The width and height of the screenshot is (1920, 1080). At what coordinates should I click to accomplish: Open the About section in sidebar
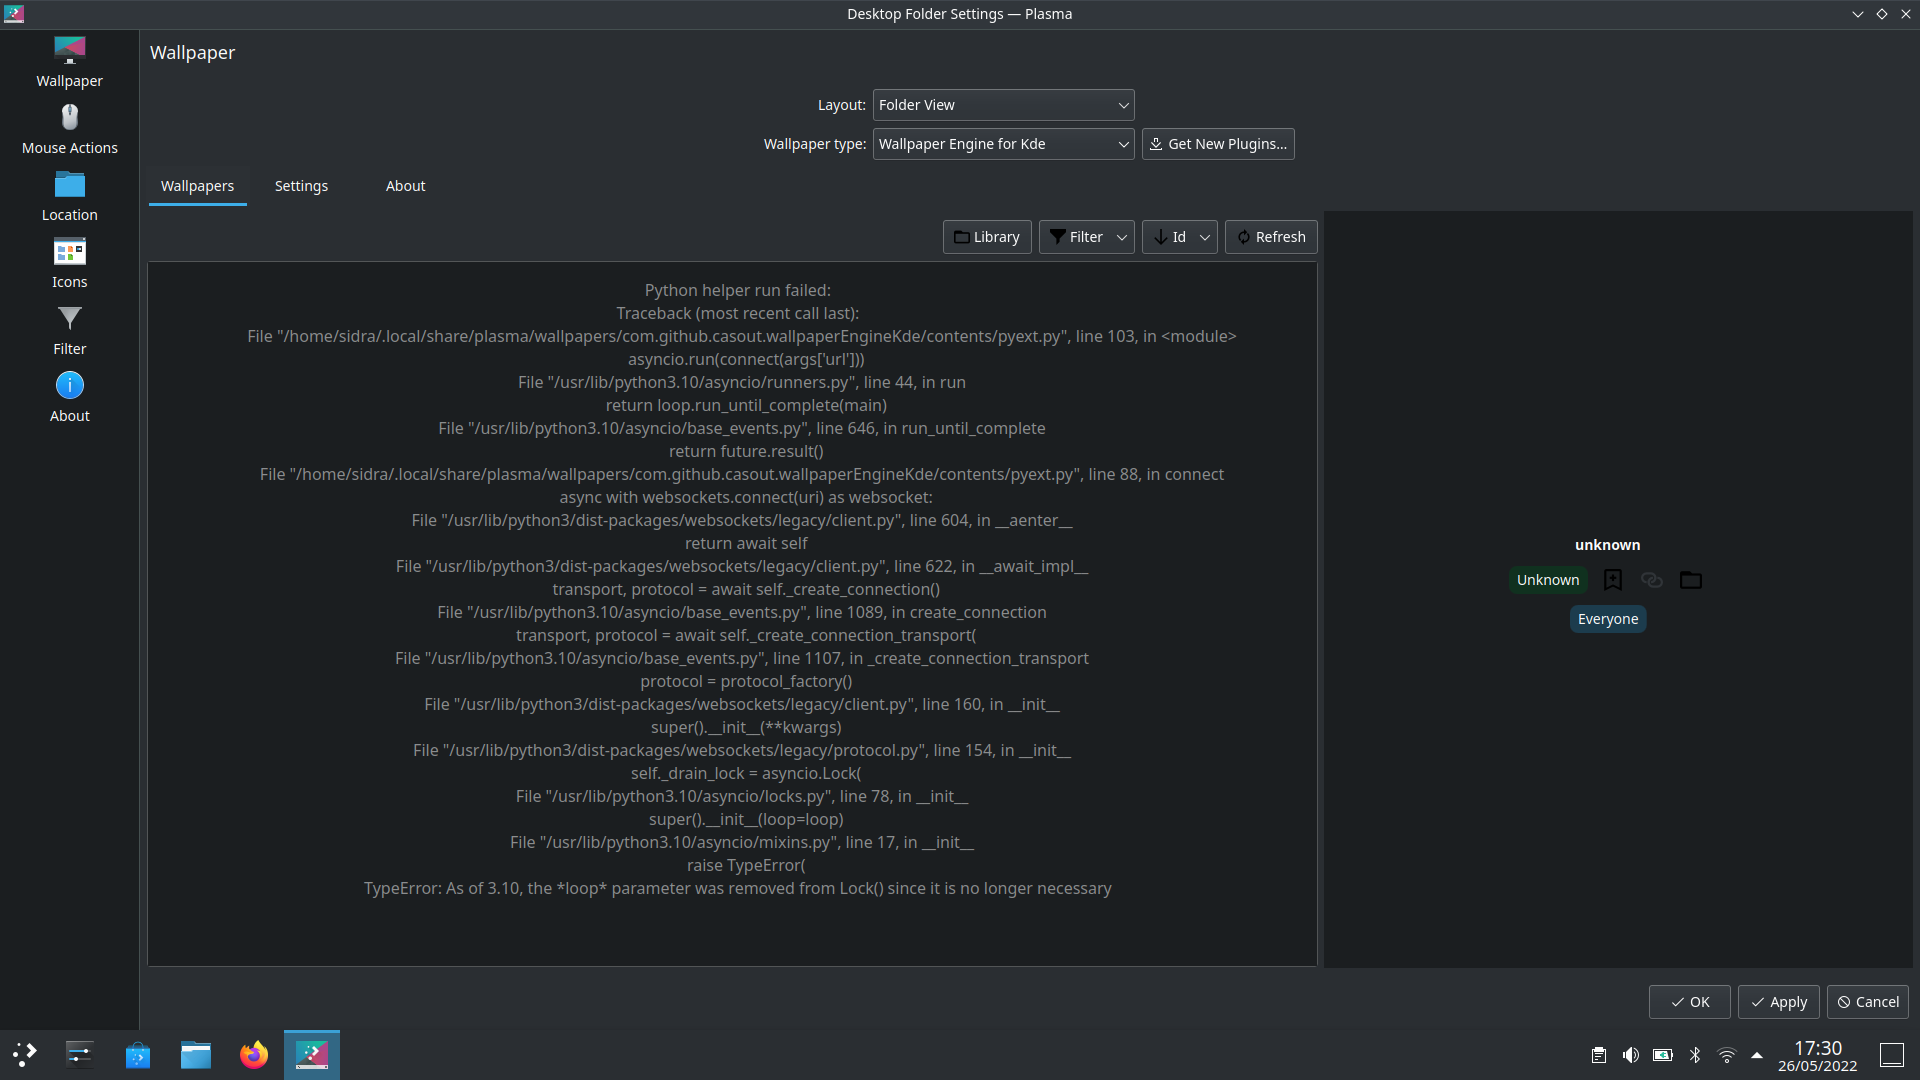point(69,396)
